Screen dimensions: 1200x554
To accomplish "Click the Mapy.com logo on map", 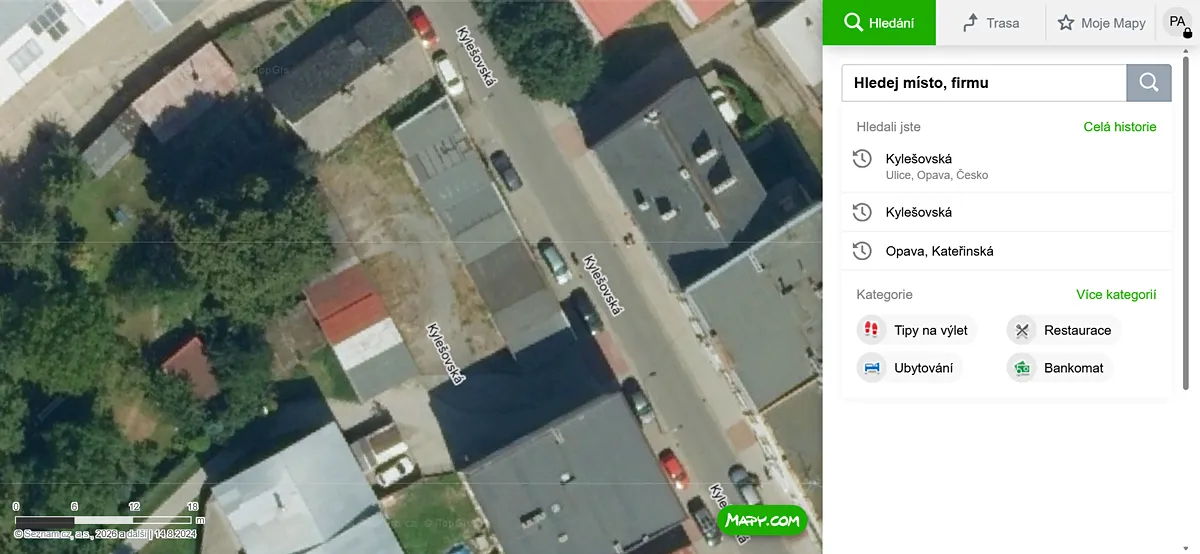I will (x=762, y=521).
